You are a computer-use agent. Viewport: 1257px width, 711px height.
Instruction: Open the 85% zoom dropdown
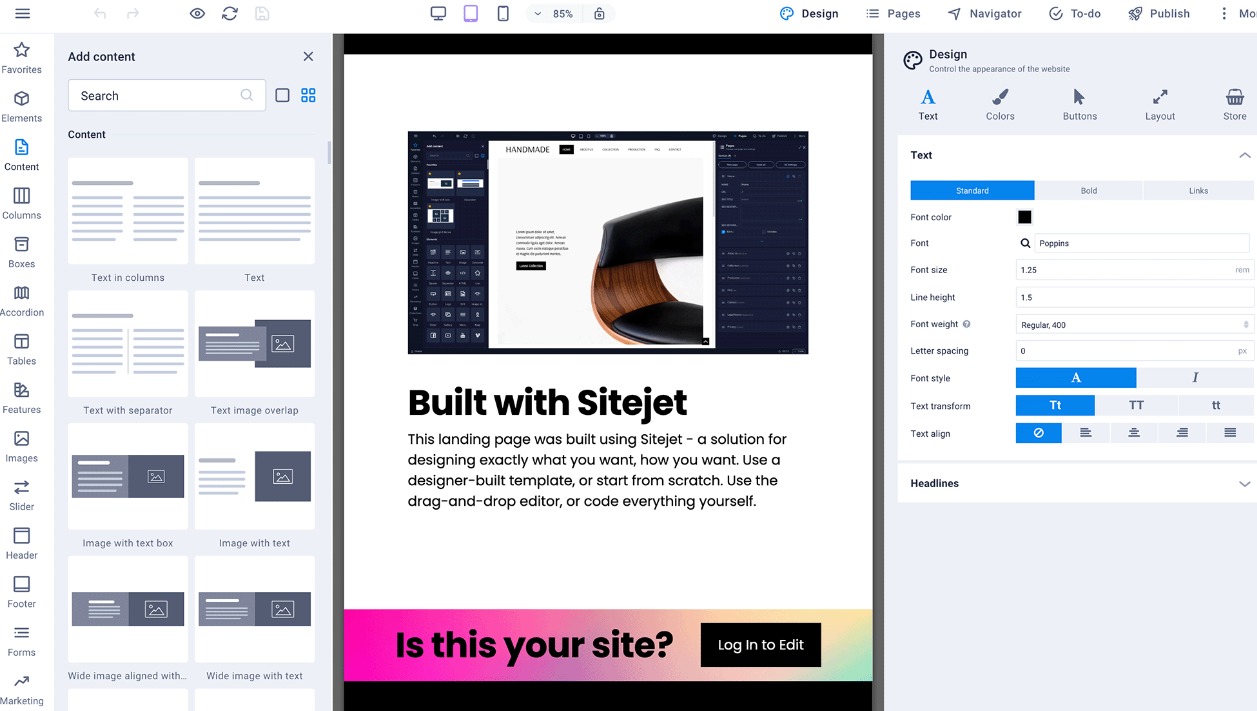[x=555, y=13]
